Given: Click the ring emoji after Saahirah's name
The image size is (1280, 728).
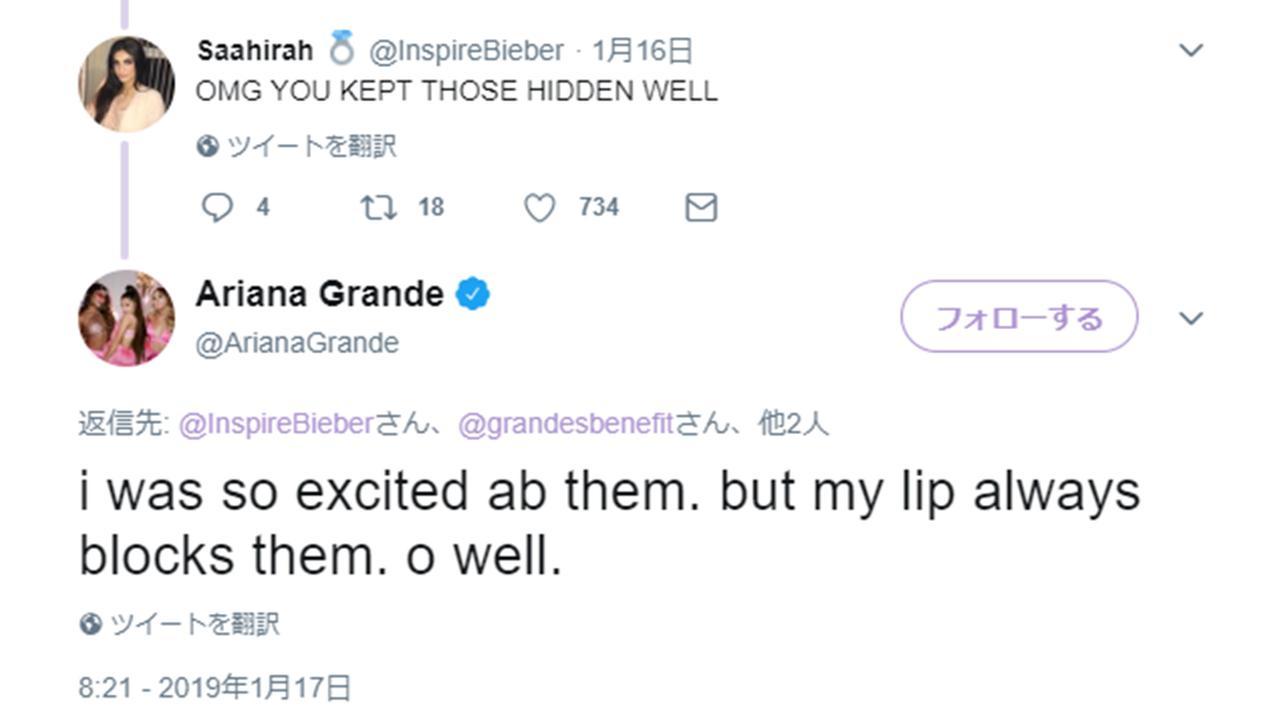Looking at the screenshot, I should pos(341,50).
